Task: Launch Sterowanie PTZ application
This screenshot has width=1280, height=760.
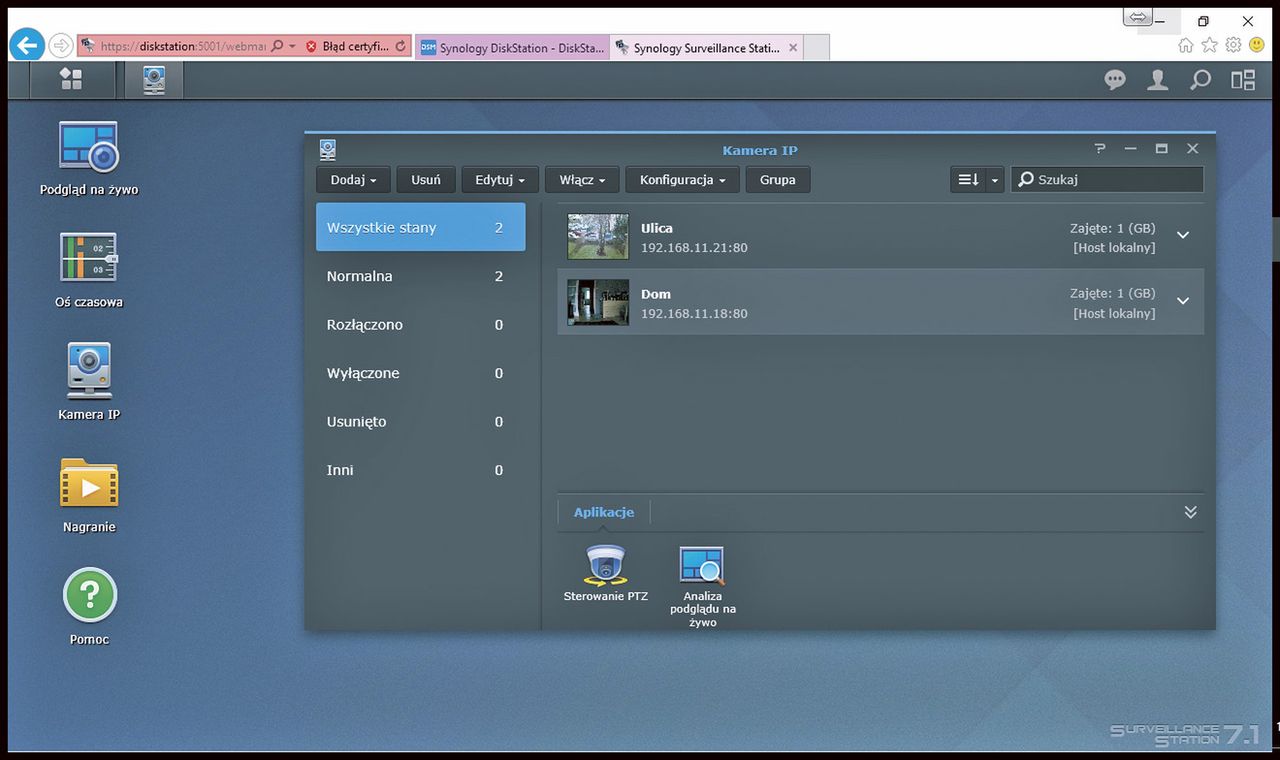Action: (605, 573)
